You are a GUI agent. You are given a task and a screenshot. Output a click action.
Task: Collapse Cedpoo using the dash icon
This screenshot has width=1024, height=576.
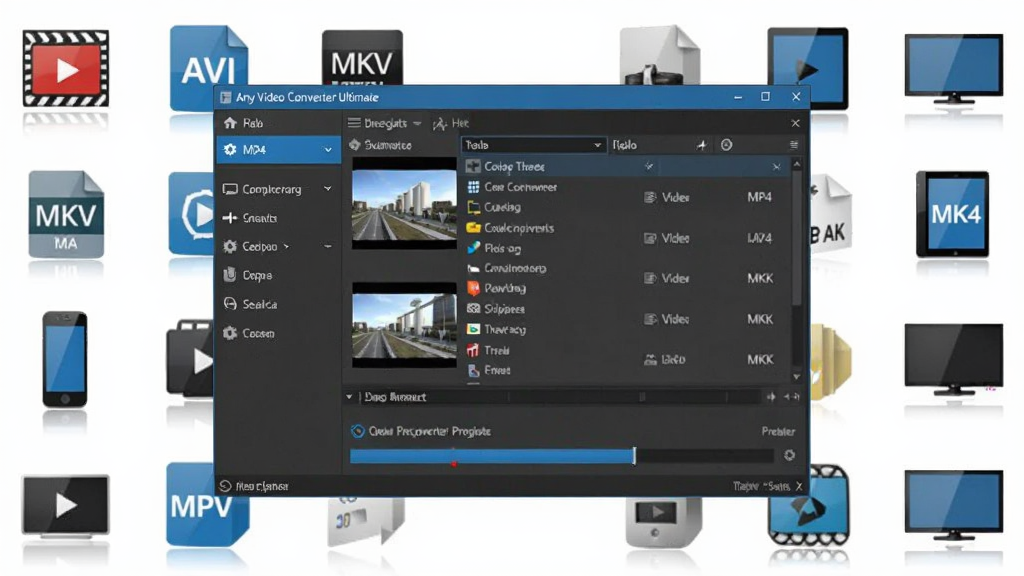pos(328,246)
